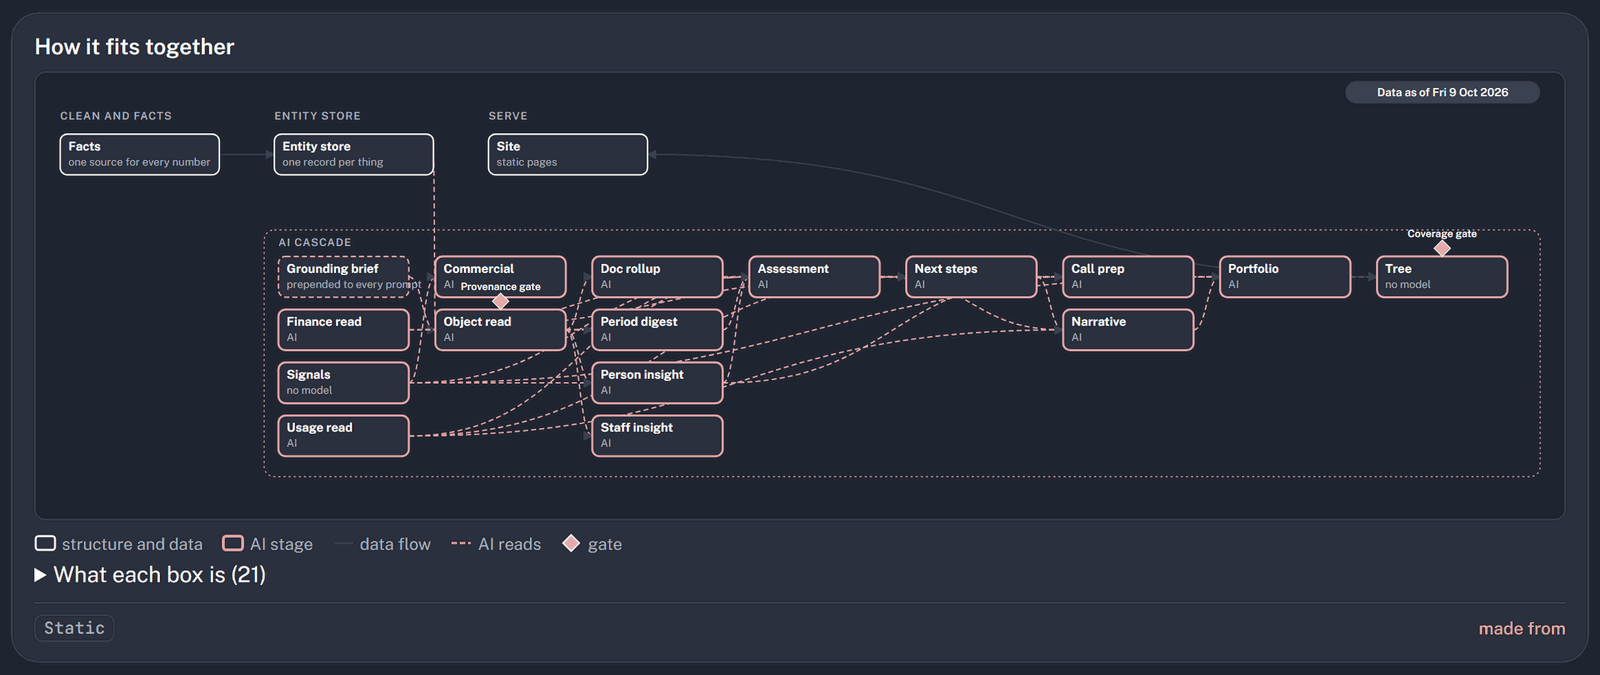Viewport: 1600px width, 675px height.
Task: Select the Site static pages node
Action: coord(568,154)
